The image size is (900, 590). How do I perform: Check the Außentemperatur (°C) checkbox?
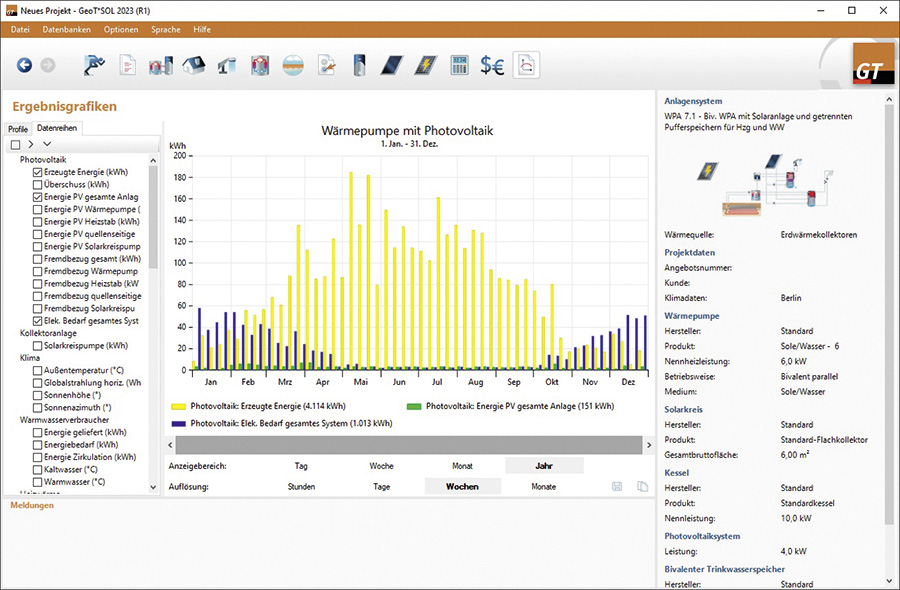(38, 370)
